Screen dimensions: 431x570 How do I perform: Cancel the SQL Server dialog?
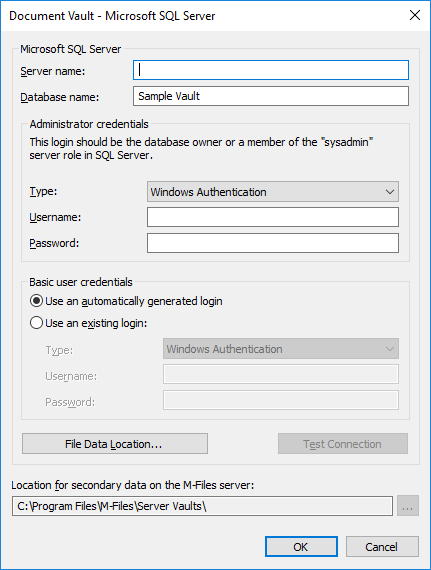382,546
